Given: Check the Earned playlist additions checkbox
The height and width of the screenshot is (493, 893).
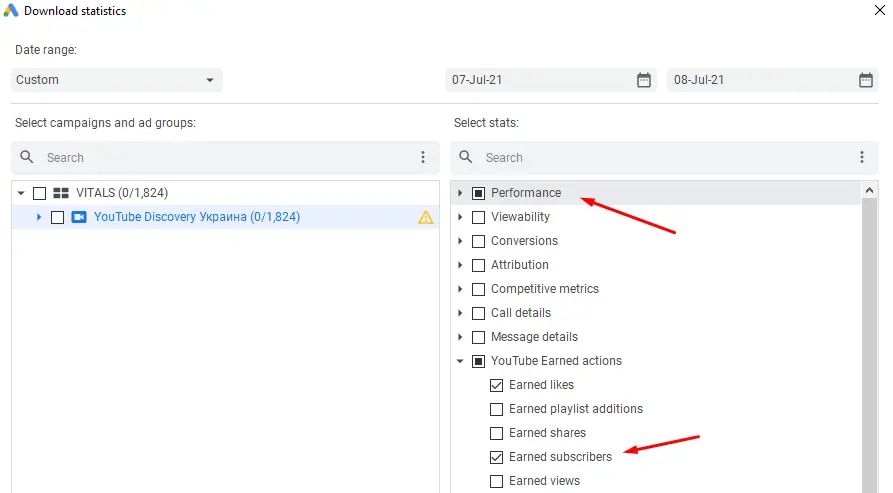Looking at the screenshot, I should [497, 409].
